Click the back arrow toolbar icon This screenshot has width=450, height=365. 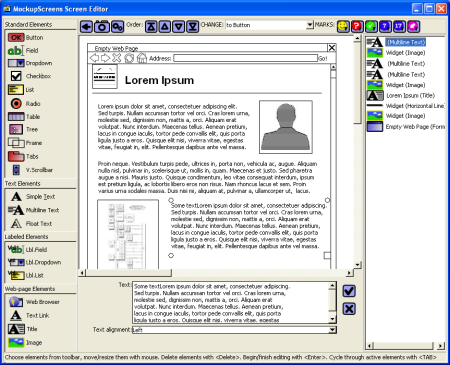coord(86,26)
